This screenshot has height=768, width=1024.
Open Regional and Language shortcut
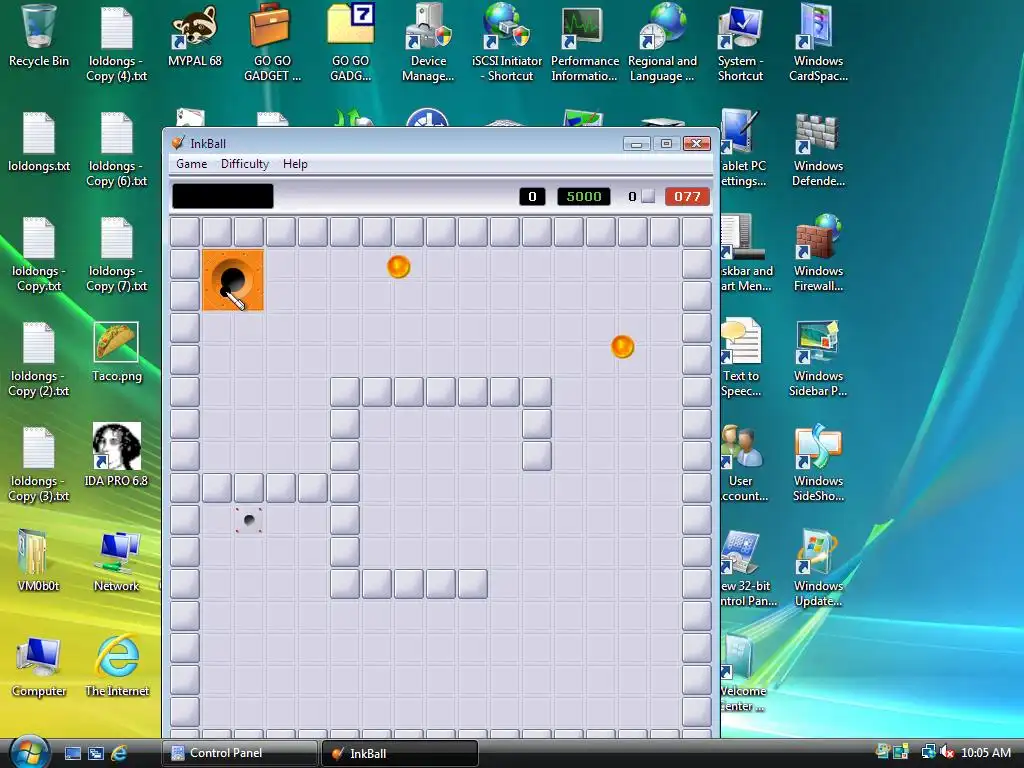(662, 42)
